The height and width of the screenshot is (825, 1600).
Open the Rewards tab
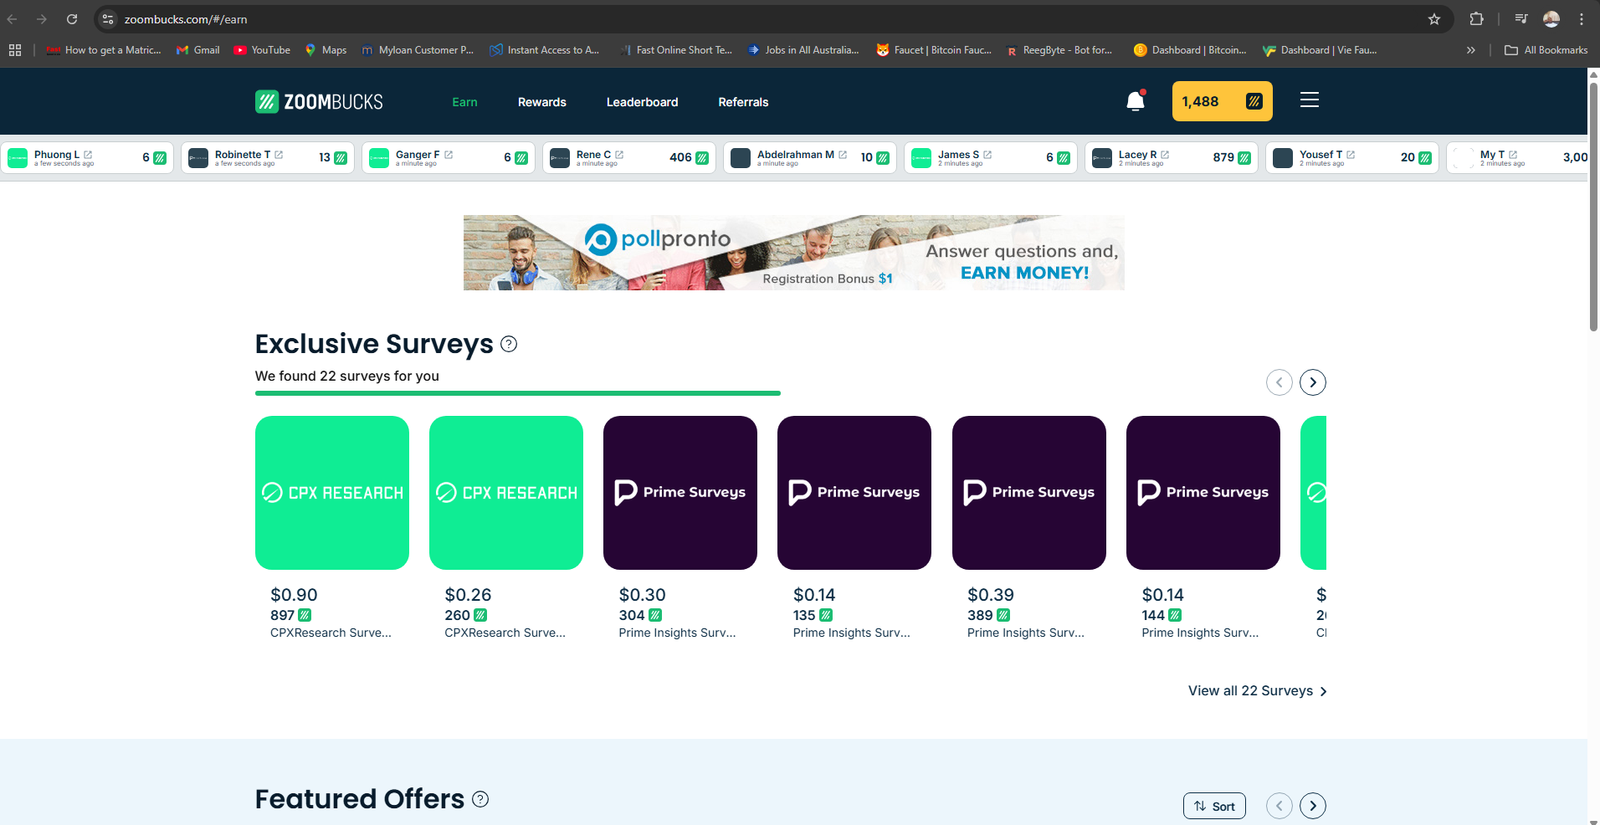(542, 102)
